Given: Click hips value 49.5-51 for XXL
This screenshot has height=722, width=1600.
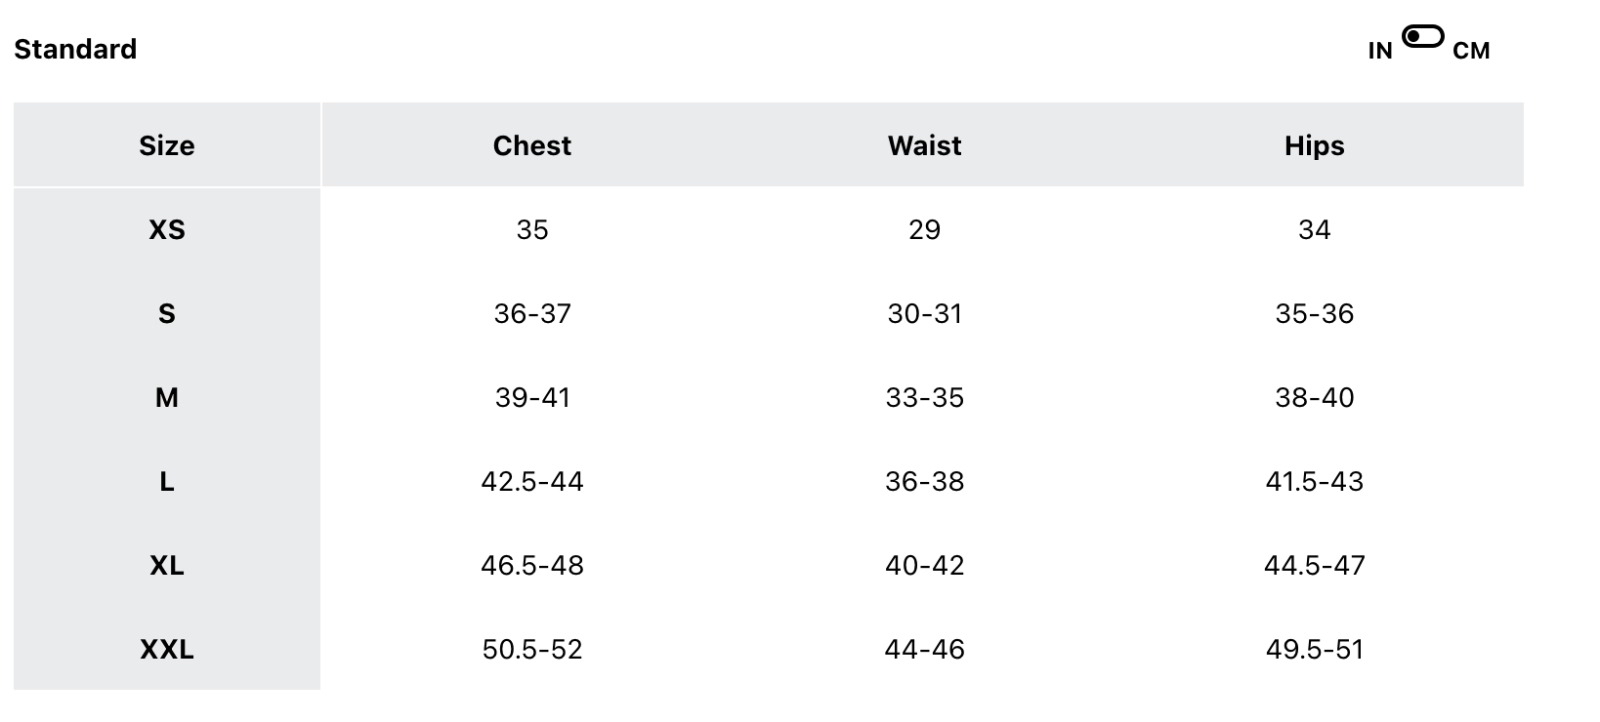Looking at the screenshot, I should [x=1314, y=650].
